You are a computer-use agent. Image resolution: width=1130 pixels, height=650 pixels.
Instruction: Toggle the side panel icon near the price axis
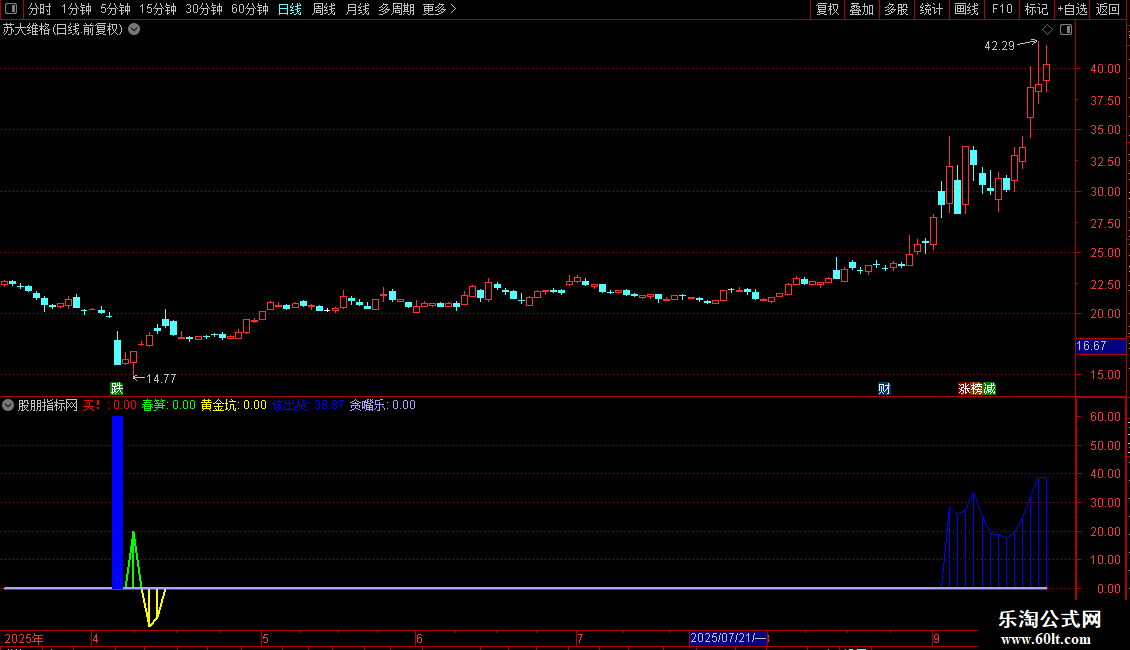(x=1066, y=30)
